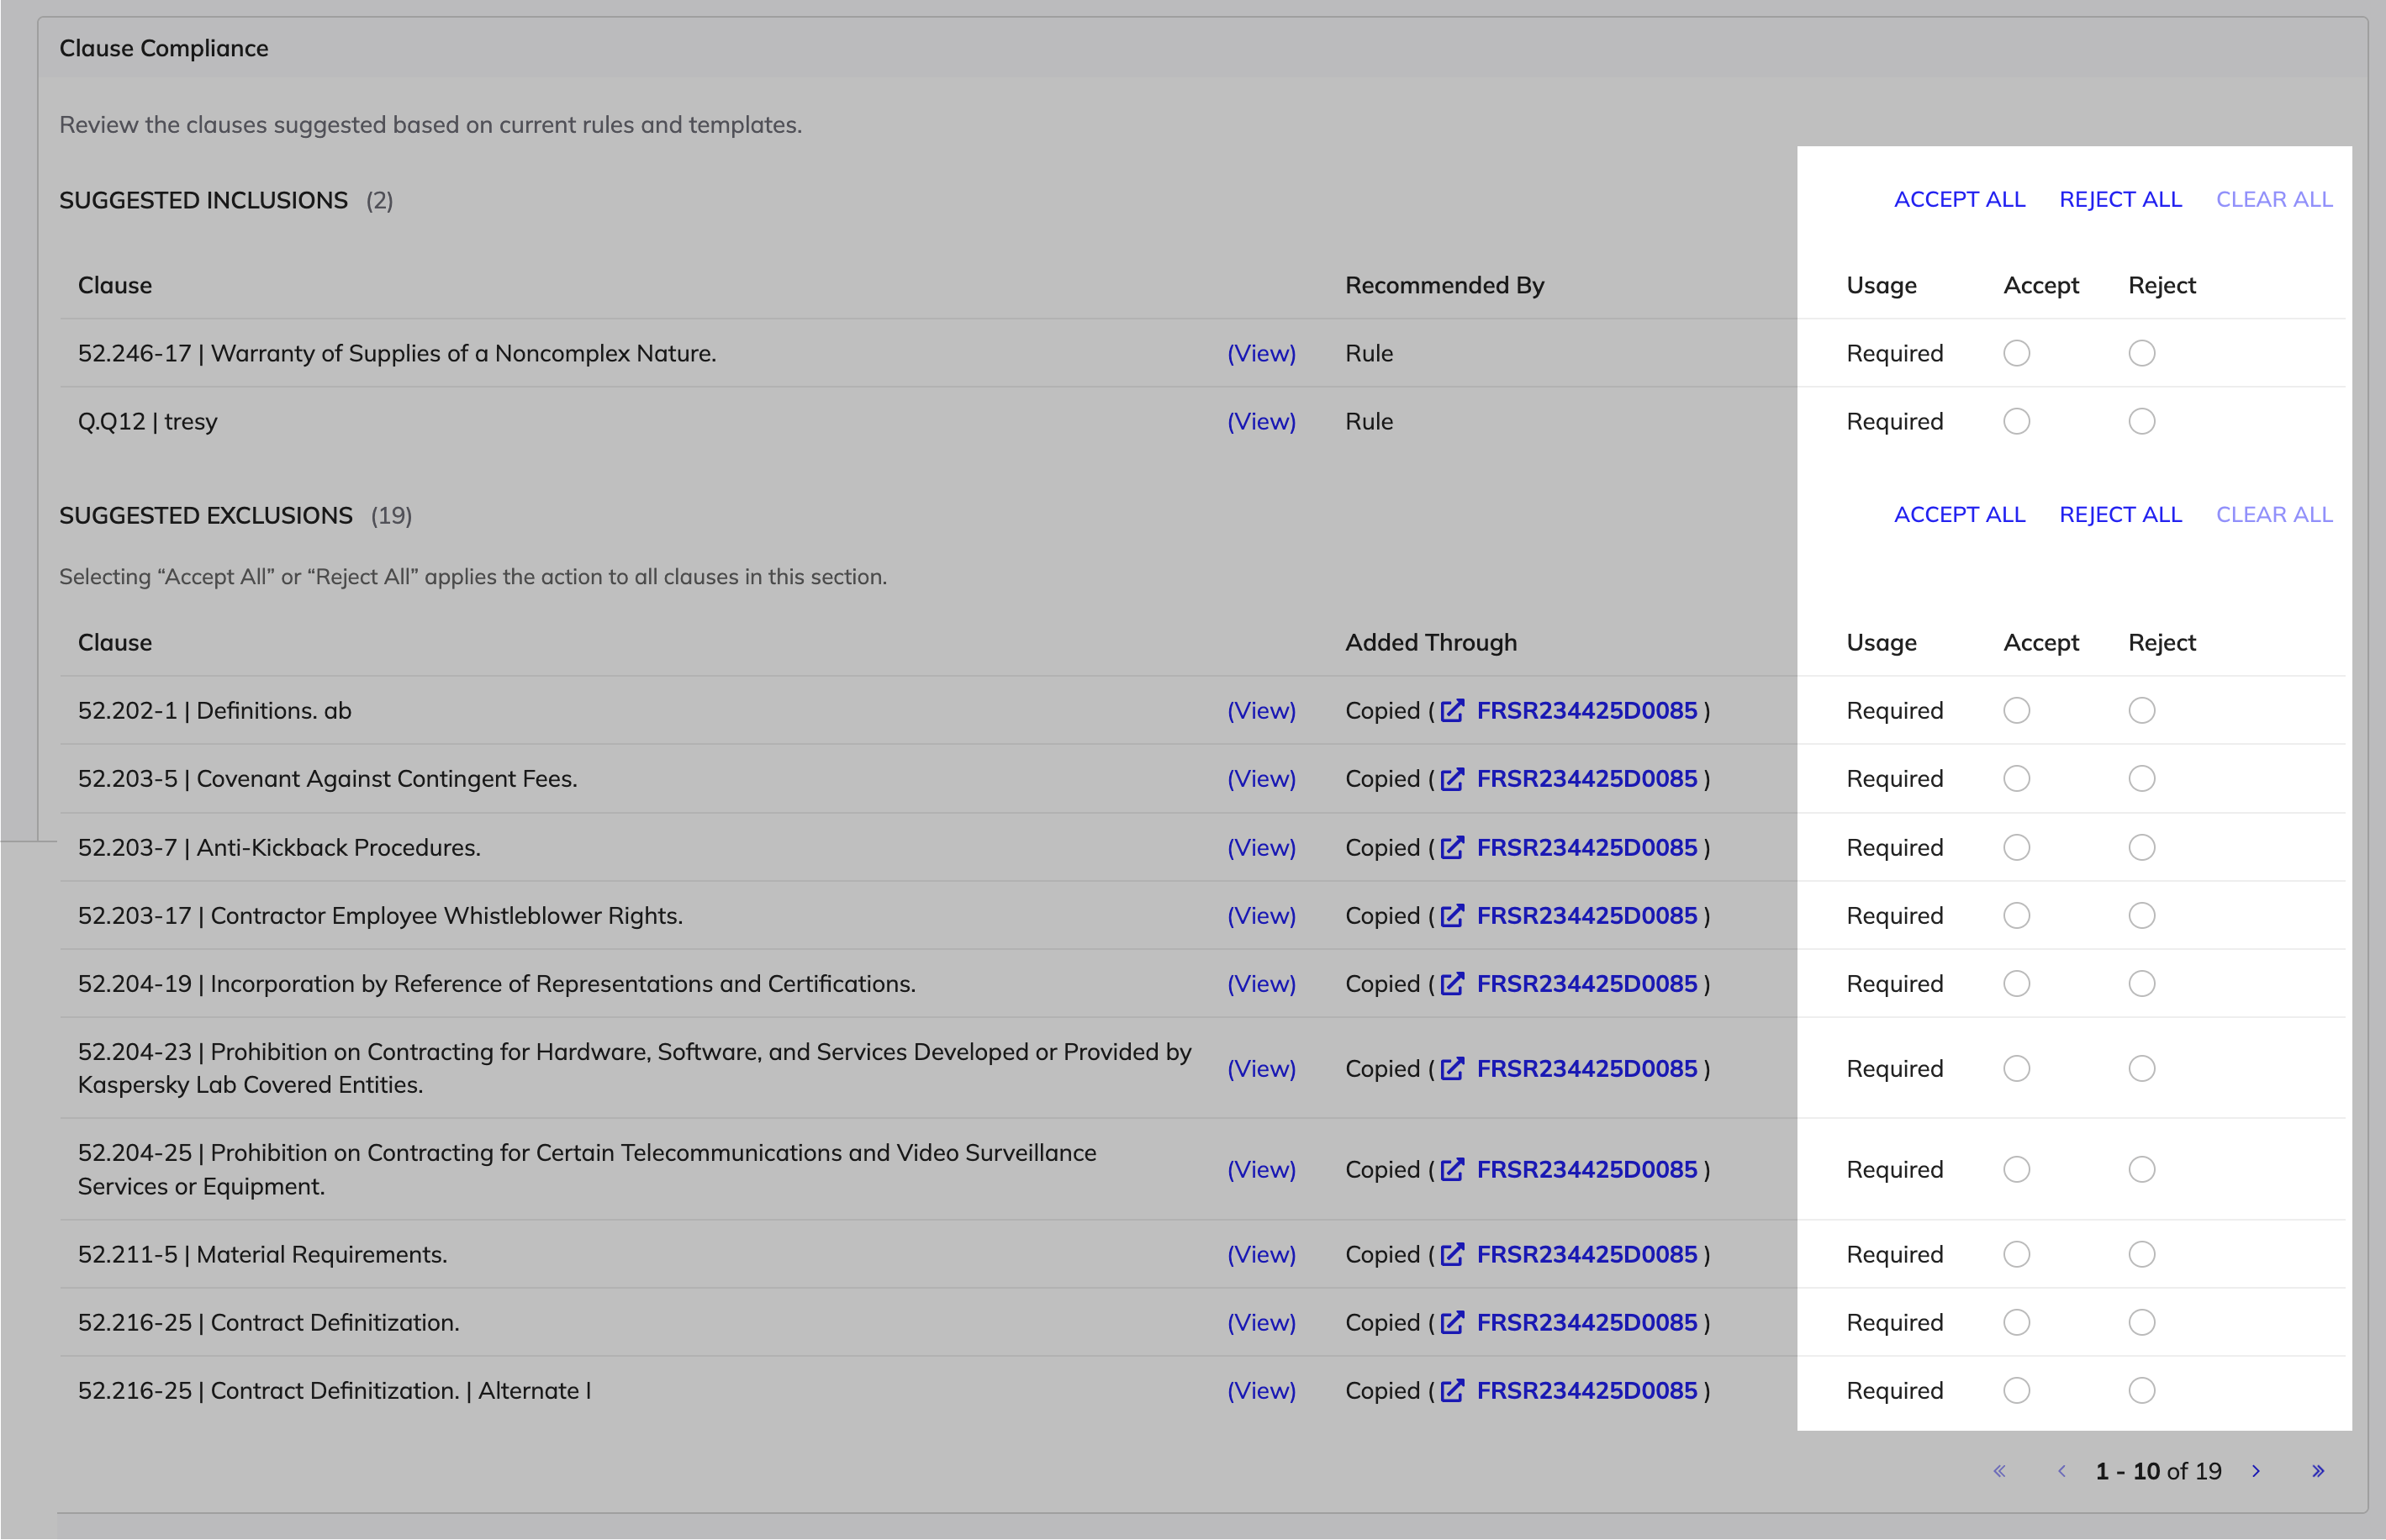Viewport: 2386px width, 1540px height.
Task: View the 52.246-17 Warranty clause
Action: [x=1261, y=354]
